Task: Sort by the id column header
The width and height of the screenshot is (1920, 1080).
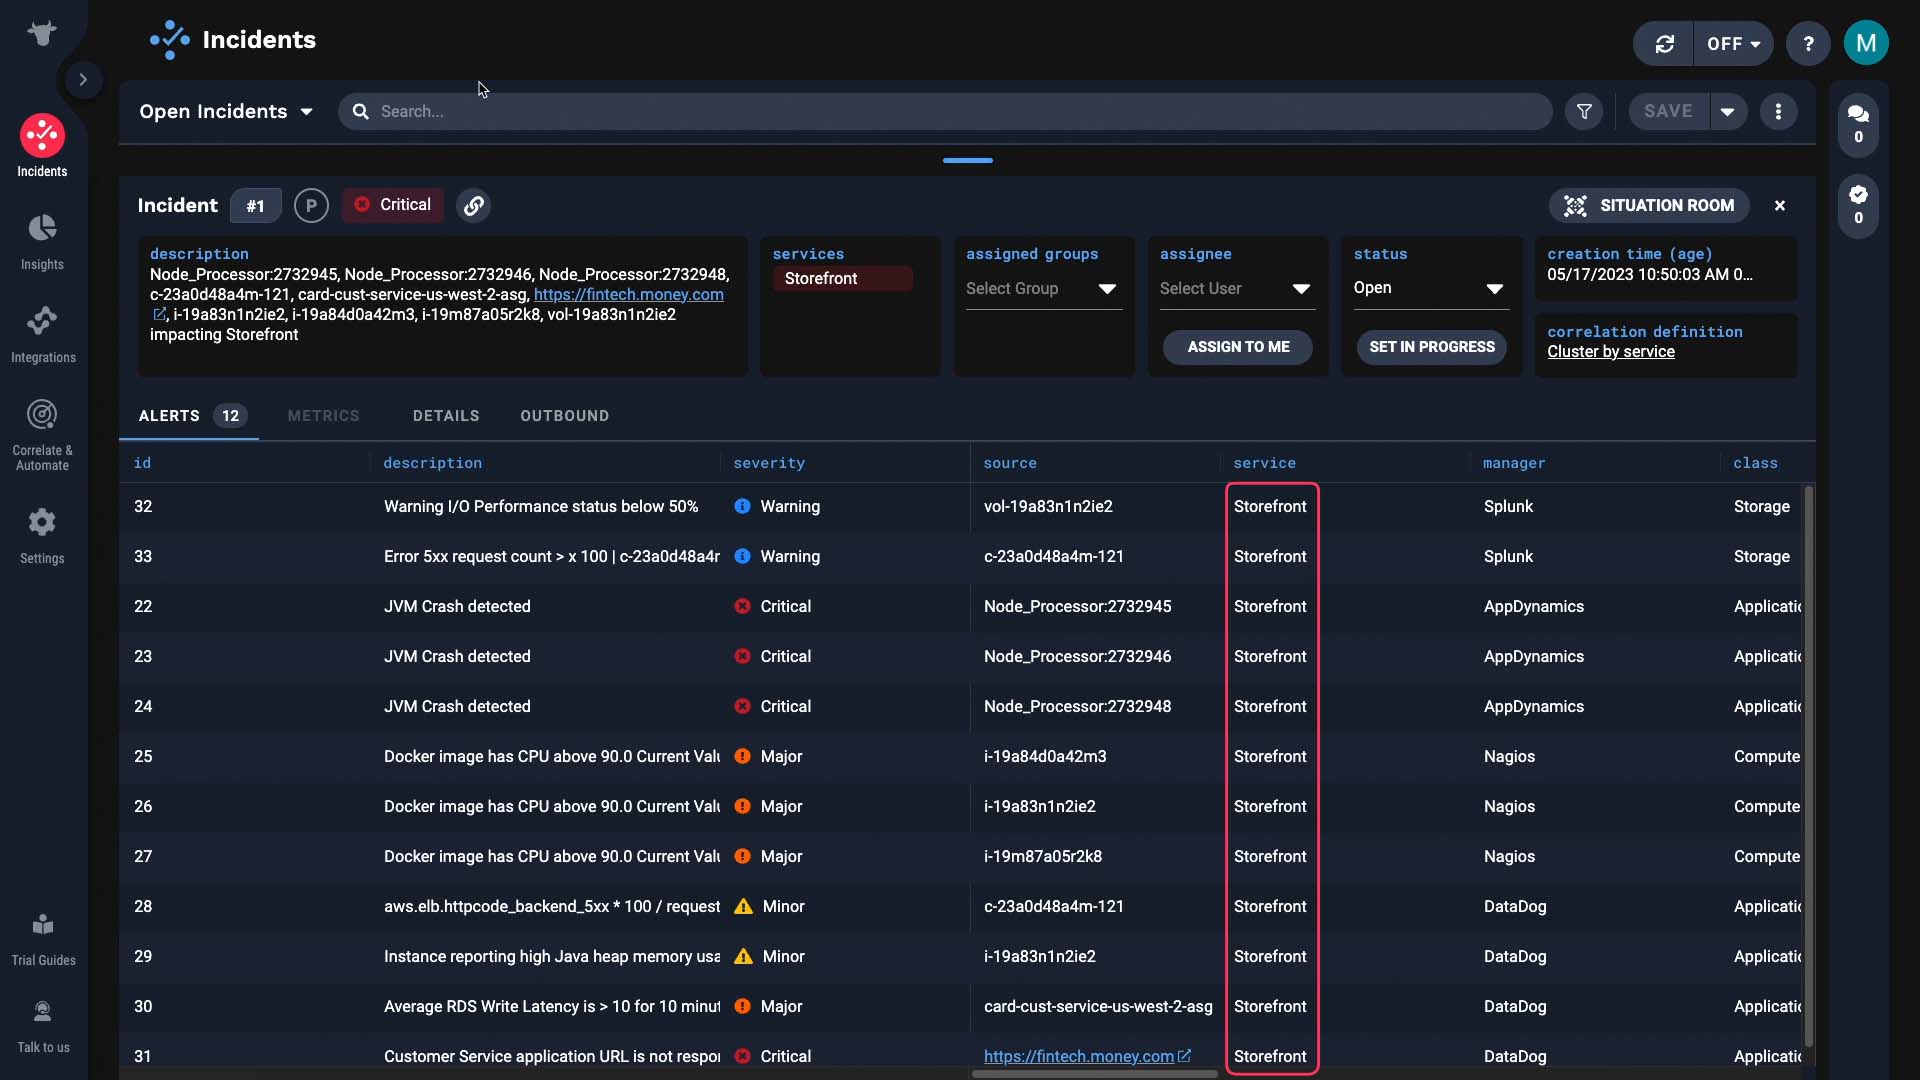Action: 142,463
